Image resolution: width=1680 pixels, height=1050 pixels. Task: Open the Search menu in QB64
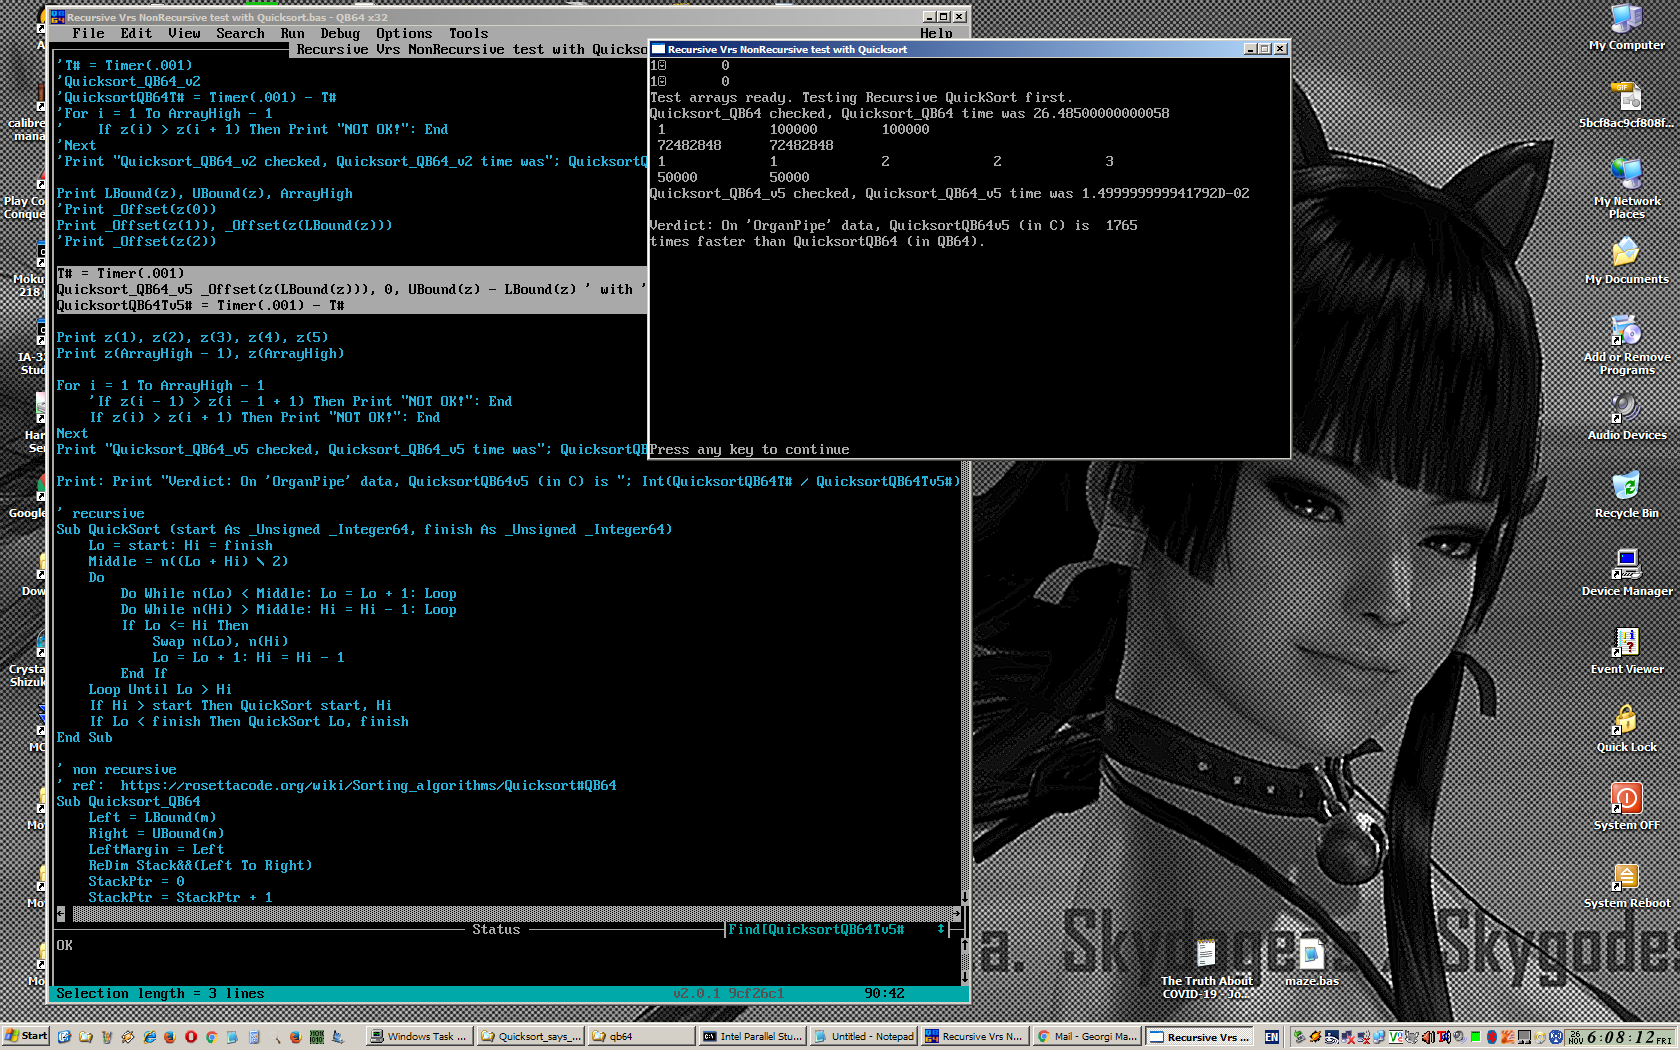(240, 33)
